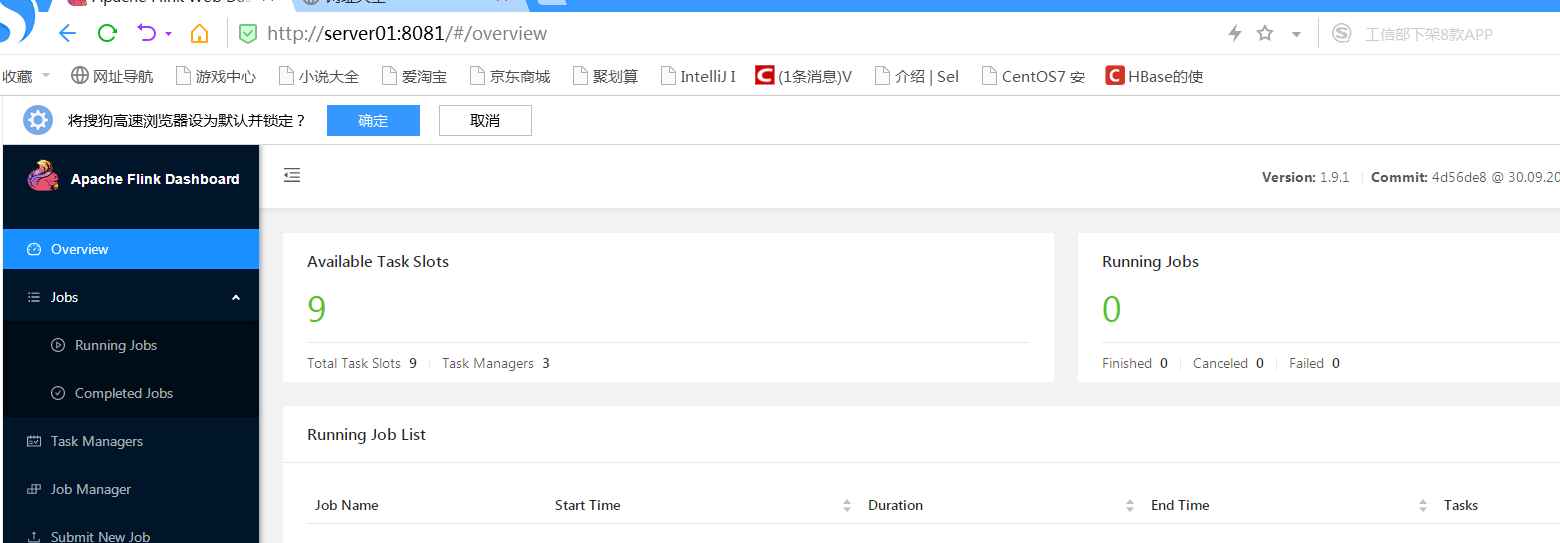The width and height of the screenshot is (1560, 543).
Task: Click the Task Managers 3 stat
Action: tap(495, 363)
